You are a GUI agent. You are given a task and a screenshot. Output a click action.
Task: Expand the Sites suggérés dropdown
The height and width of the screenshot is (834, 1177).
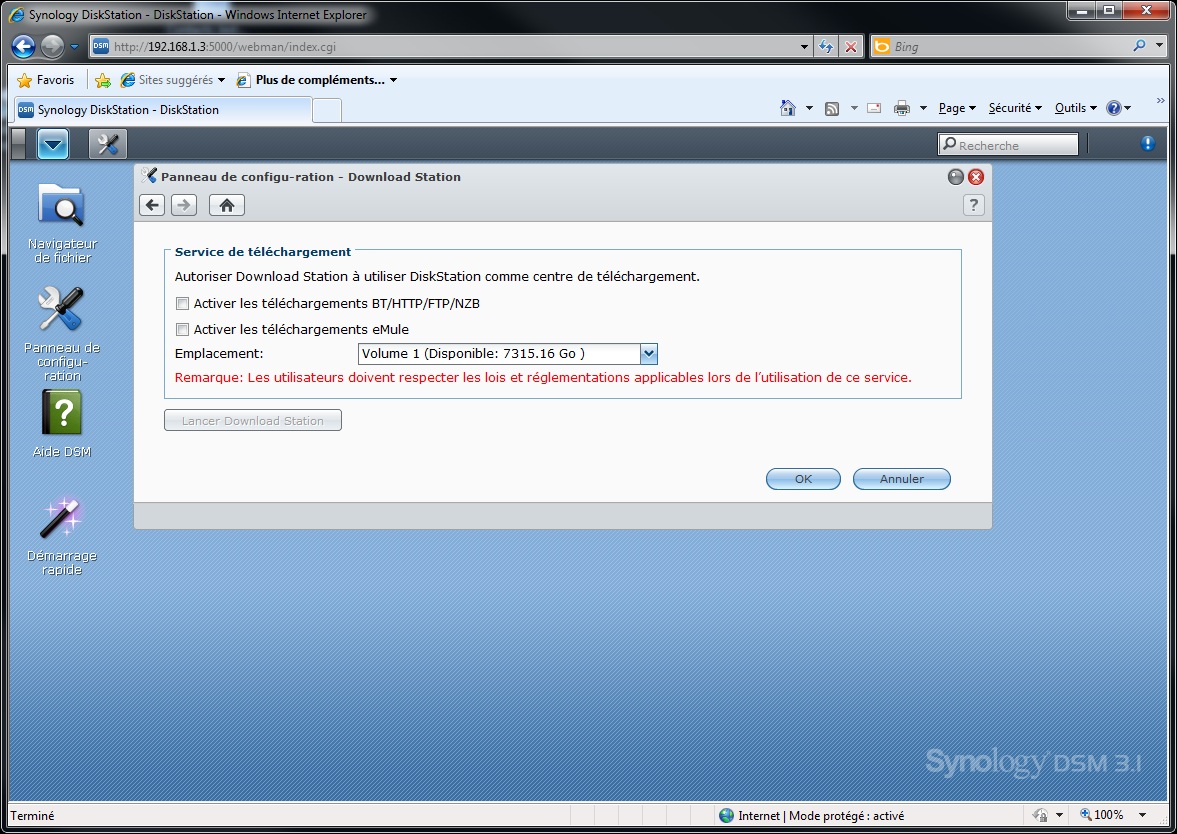point(221,80)
